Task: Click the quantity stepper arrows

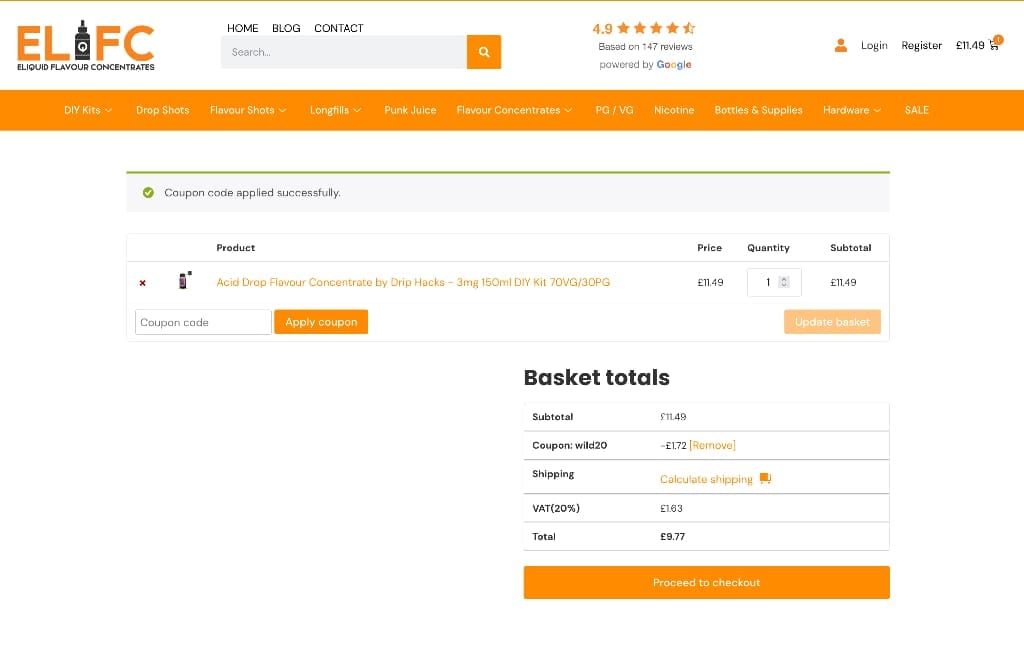Action: click(x=784, y=282)
